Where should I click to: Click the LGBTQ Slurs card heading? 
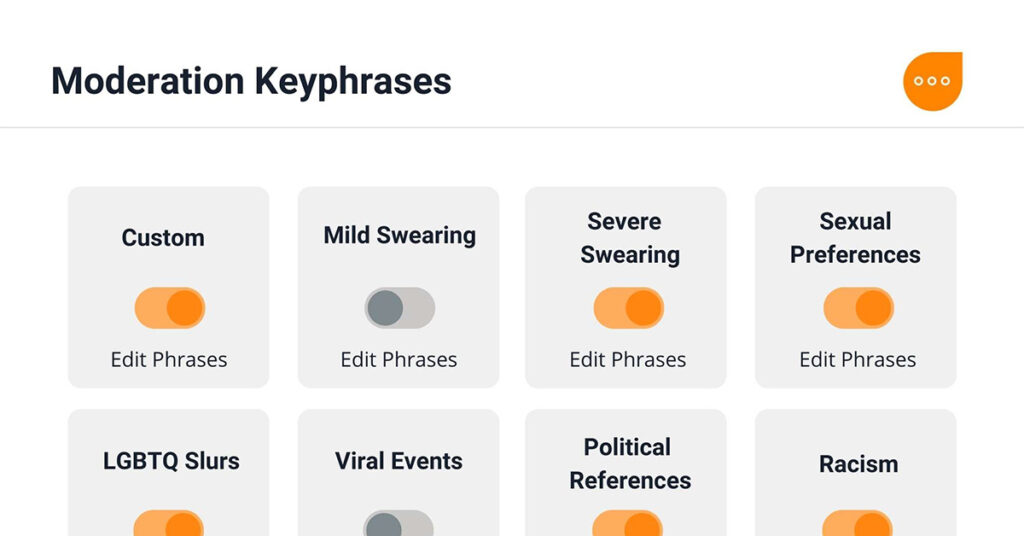(171, 462)
